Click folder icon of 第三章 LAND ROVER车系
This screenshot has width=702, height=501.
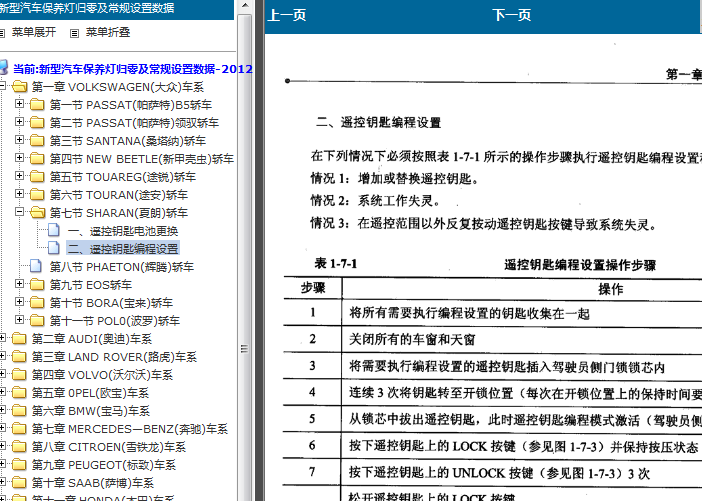point(19,356)
